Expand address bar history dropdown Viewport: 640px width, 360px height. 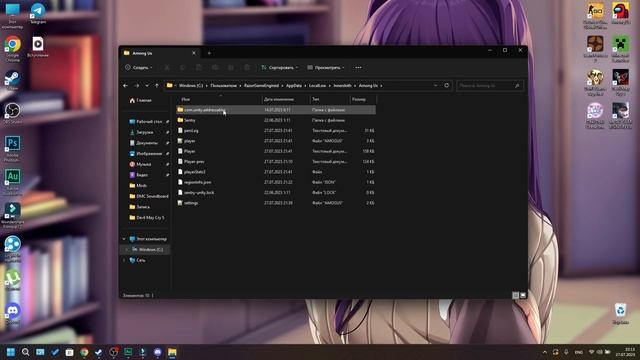click(x=436, y=86)
